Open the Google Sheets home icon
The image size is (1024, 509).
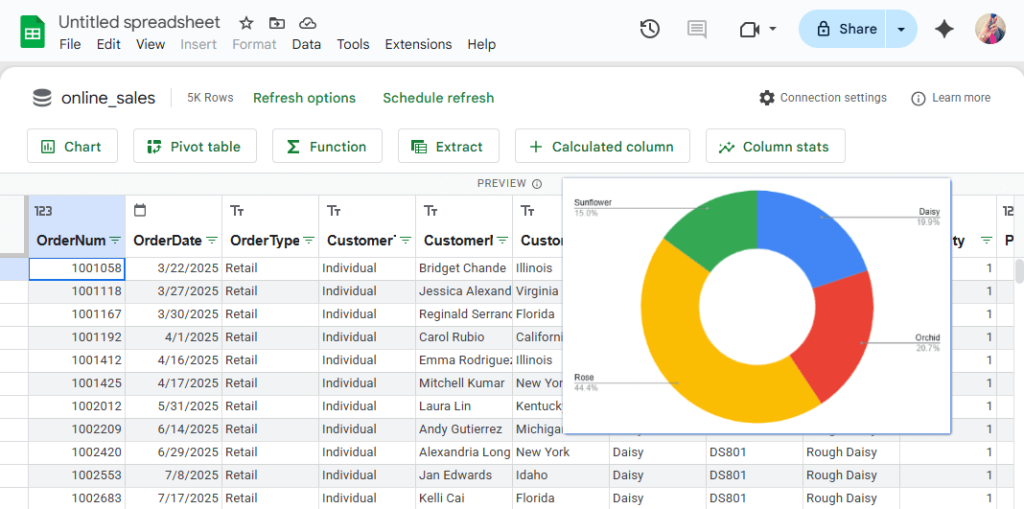32,32
